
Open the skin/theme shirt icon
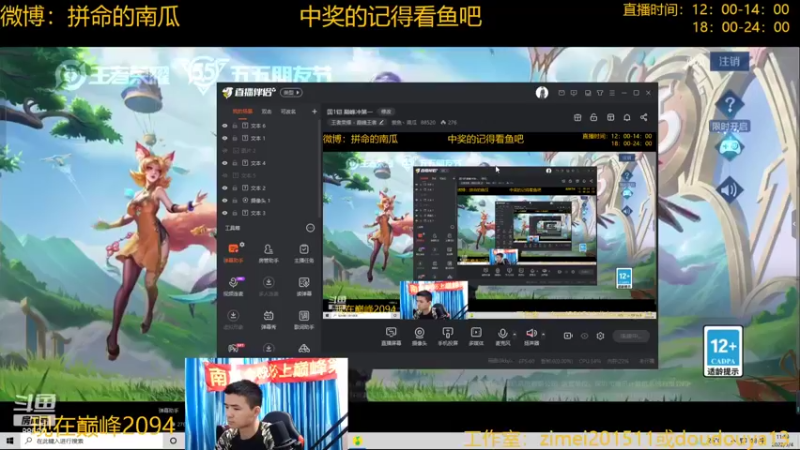click(600, 93)
